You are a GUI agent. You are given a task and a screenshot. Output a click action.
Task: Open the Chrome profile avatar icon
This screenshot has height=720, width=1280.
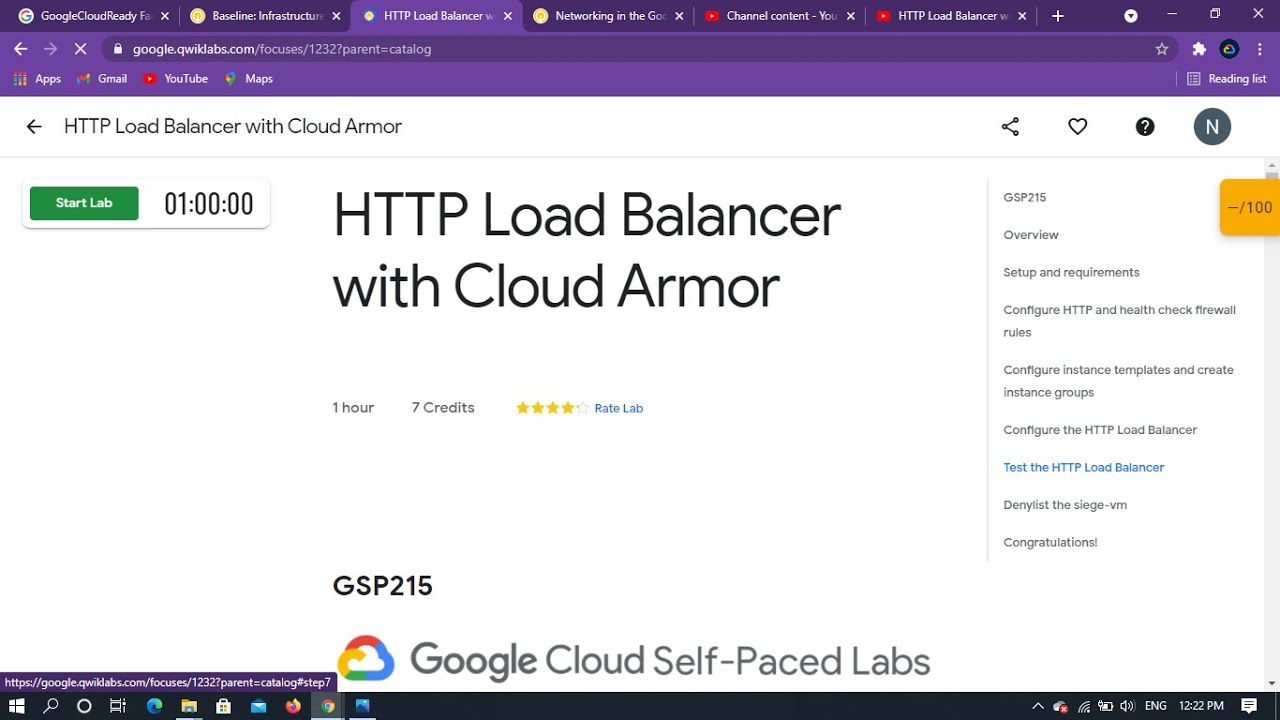pyautogui.click(x=1230, y=49)
